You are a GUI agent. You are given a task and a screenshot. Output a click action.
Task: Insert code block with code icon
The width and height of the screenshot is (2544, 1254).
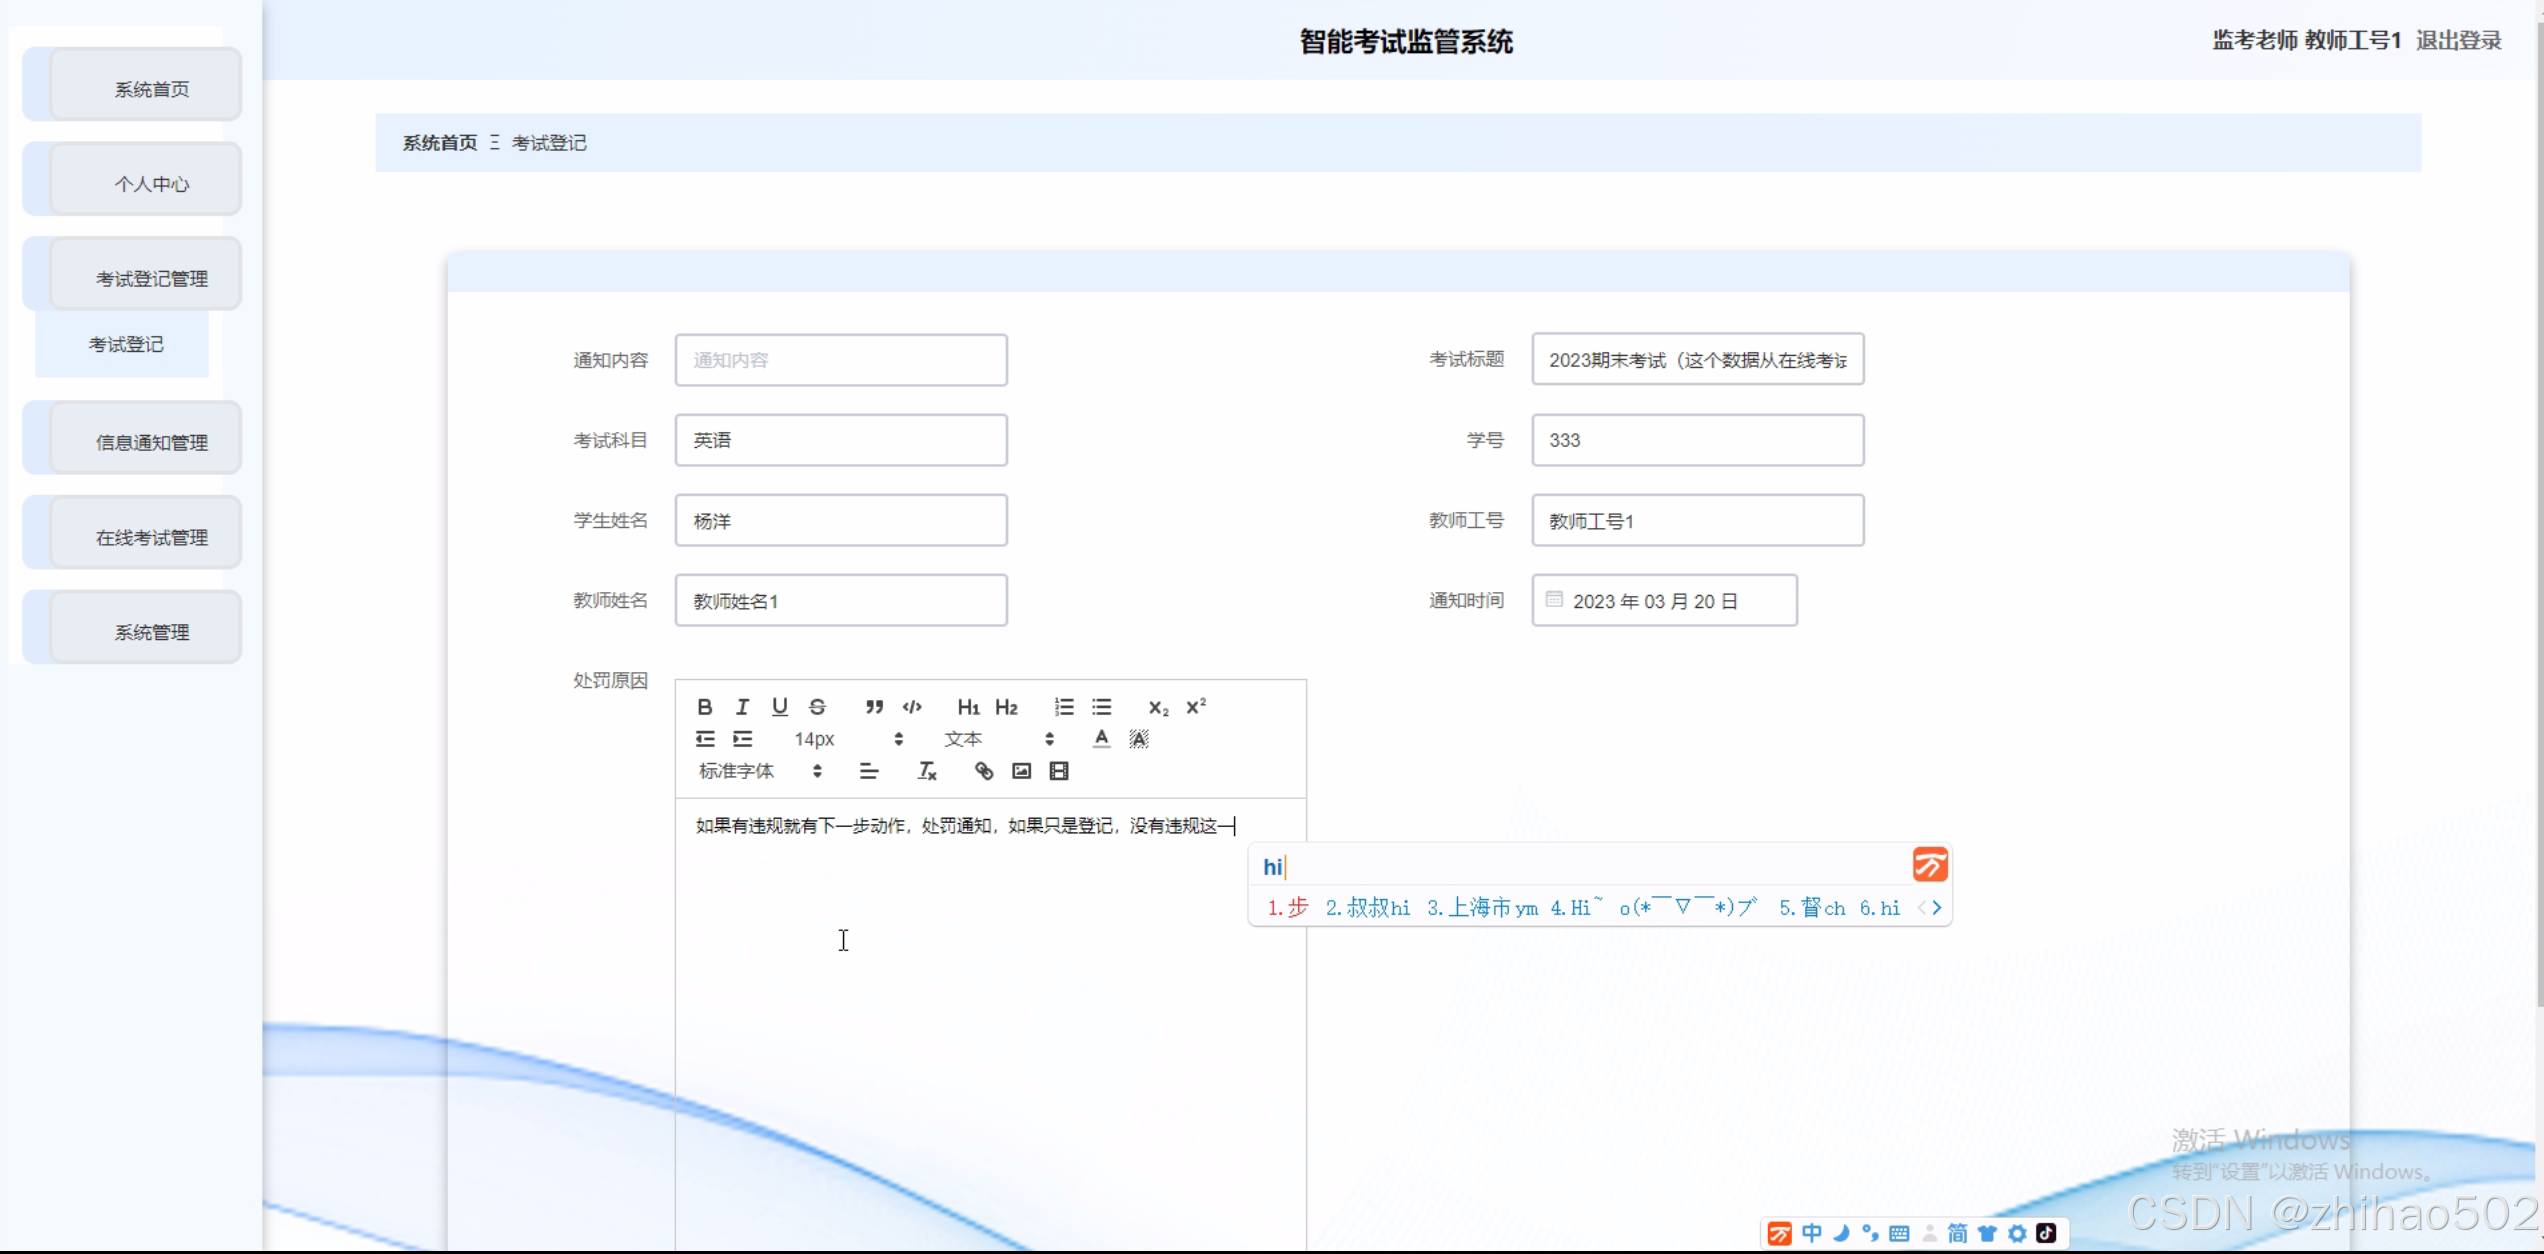pyautogui.click(x=912, y=707)
